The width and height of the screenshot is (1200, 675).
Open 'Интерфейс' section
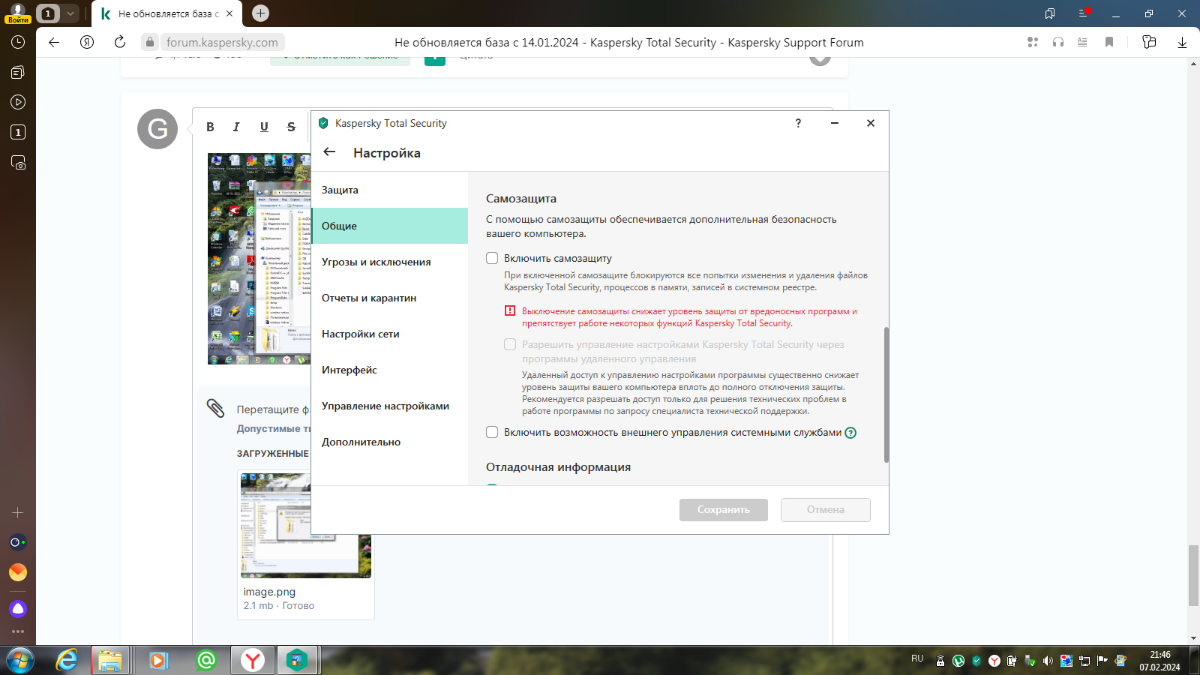pos(389,370)
